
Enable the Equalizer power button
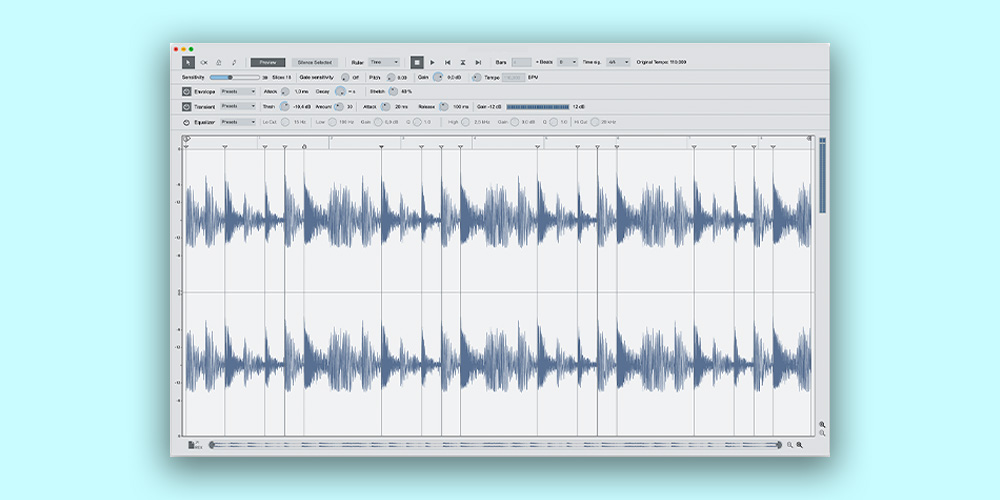(187, 122)
